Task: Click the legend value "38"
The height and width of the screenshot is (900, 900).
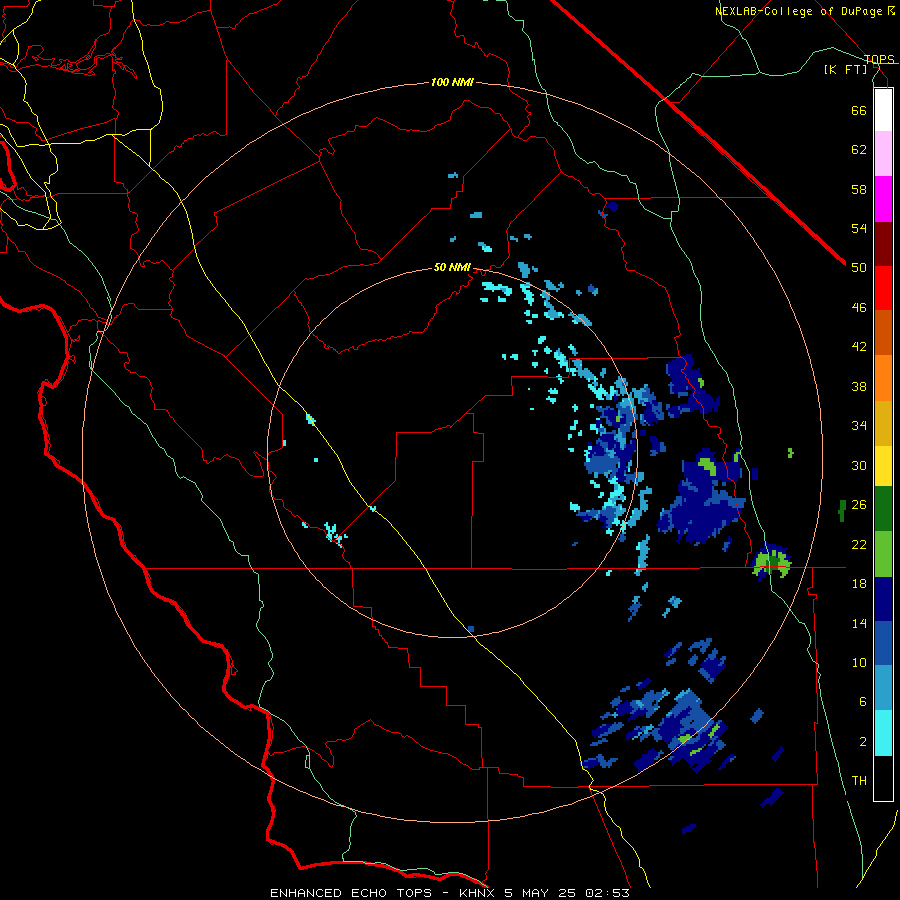Action: tap(859, 386)
